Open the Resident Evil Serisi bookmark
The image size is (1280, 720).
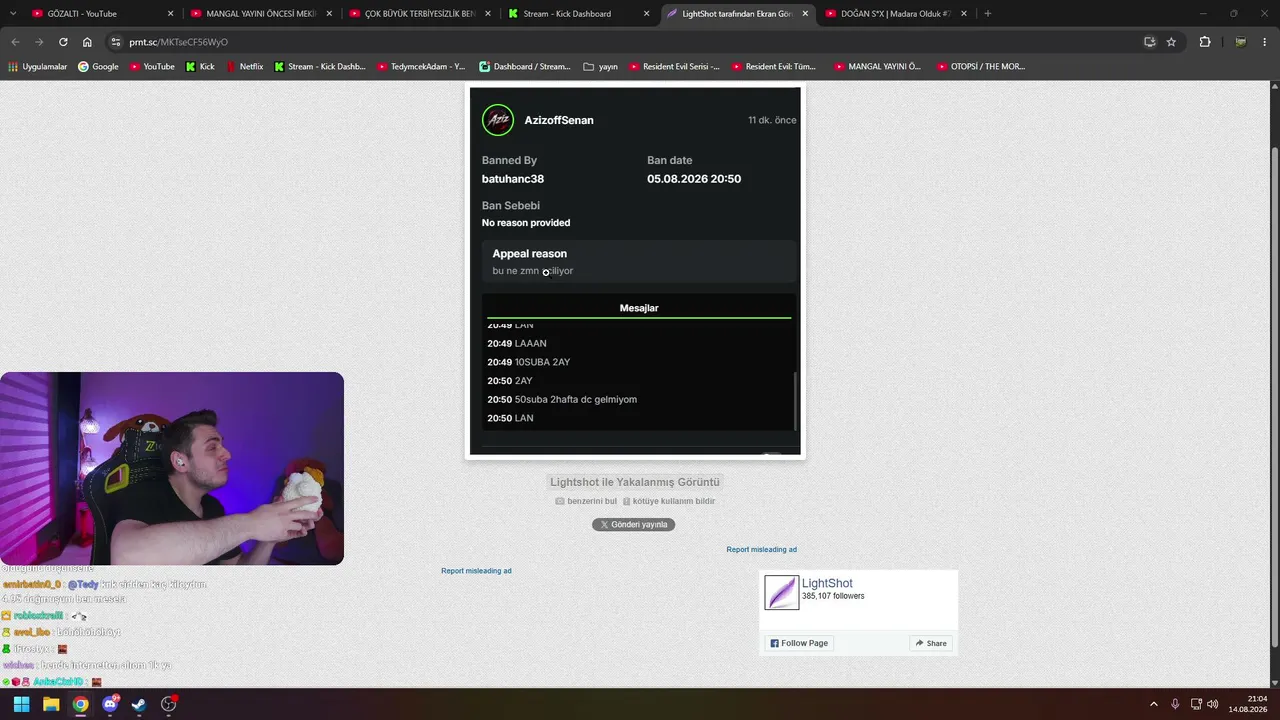coord(673,67)
